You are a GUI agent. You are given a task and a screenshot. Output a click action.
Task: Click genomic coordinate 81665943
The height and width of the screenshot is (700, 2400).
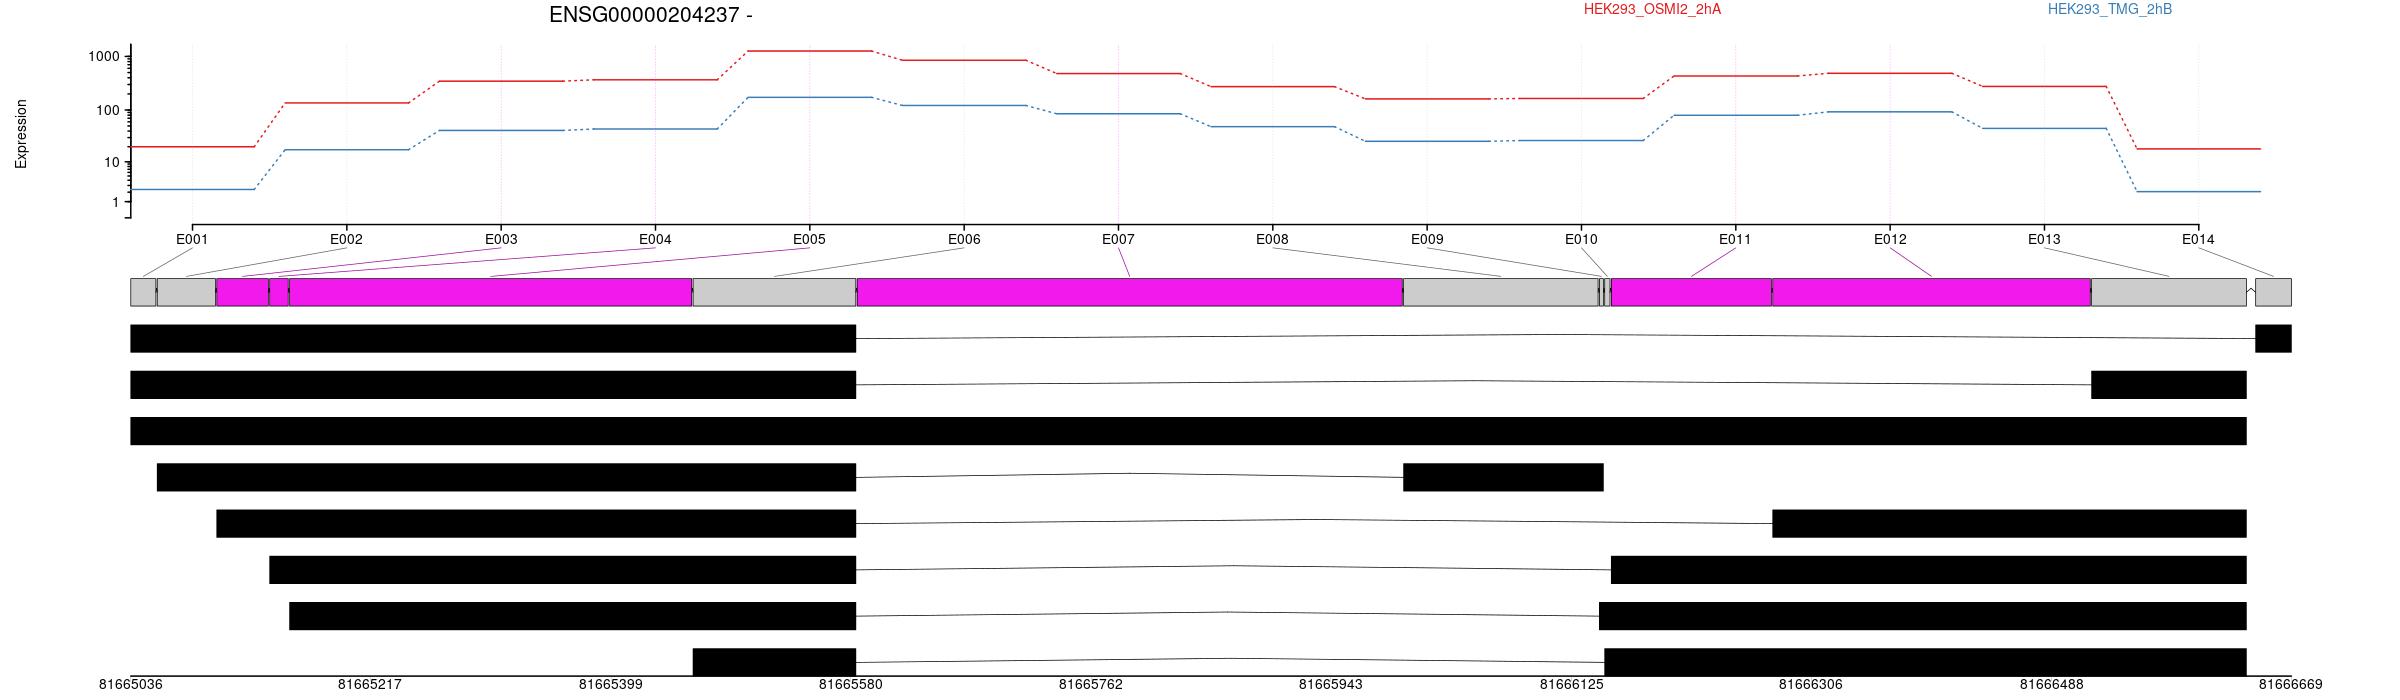(x=1331, y=685)
